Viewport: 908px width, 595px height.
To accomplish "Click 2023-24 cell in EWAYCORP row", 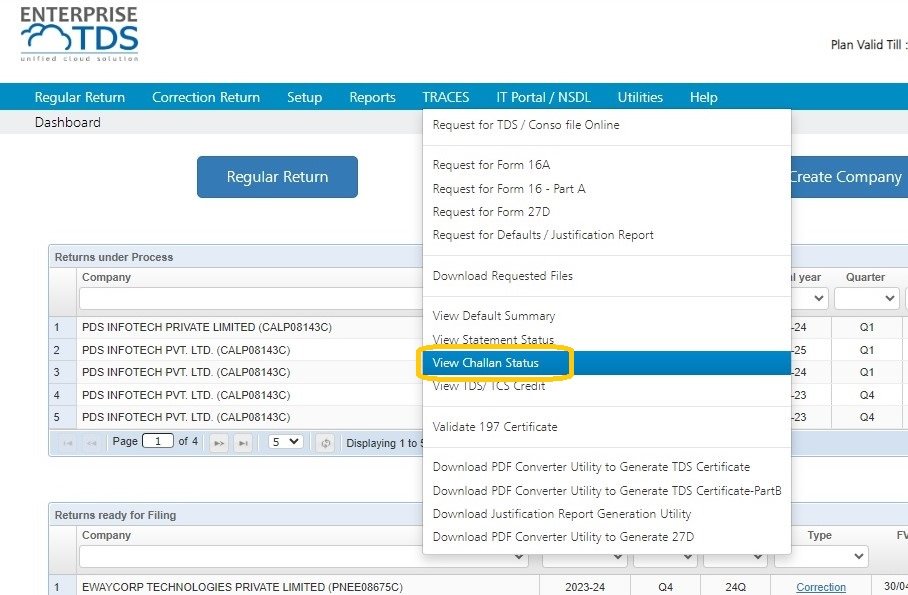I will point(585,587).
